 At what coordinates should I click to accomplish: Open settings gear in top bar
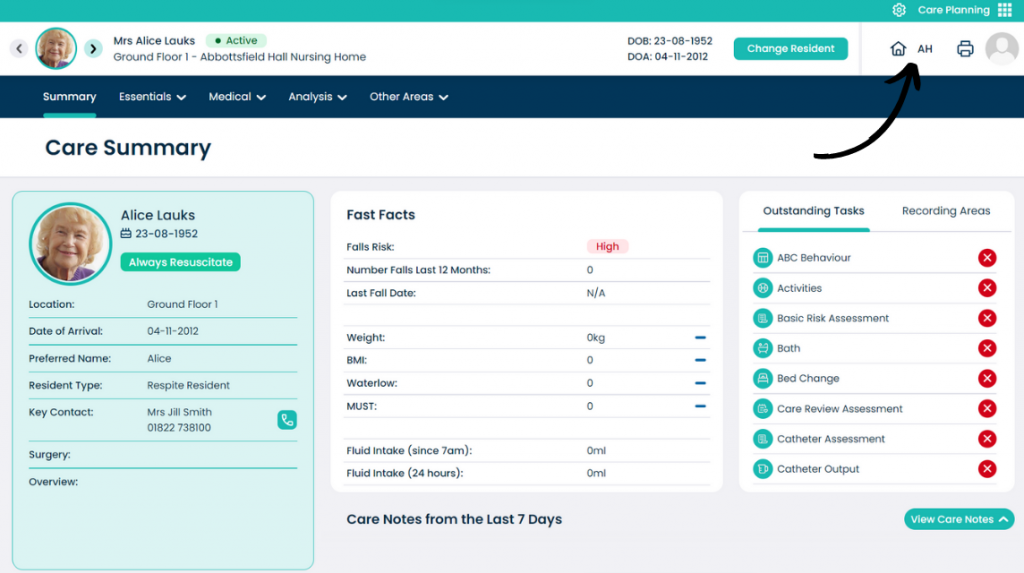pos(899,10)
